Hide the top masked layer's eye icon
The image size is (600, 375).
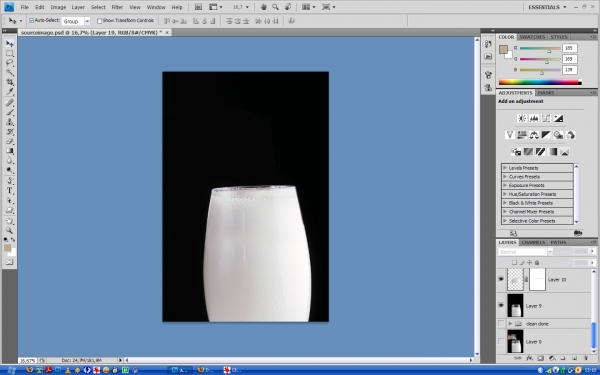[x=501, y=279]
